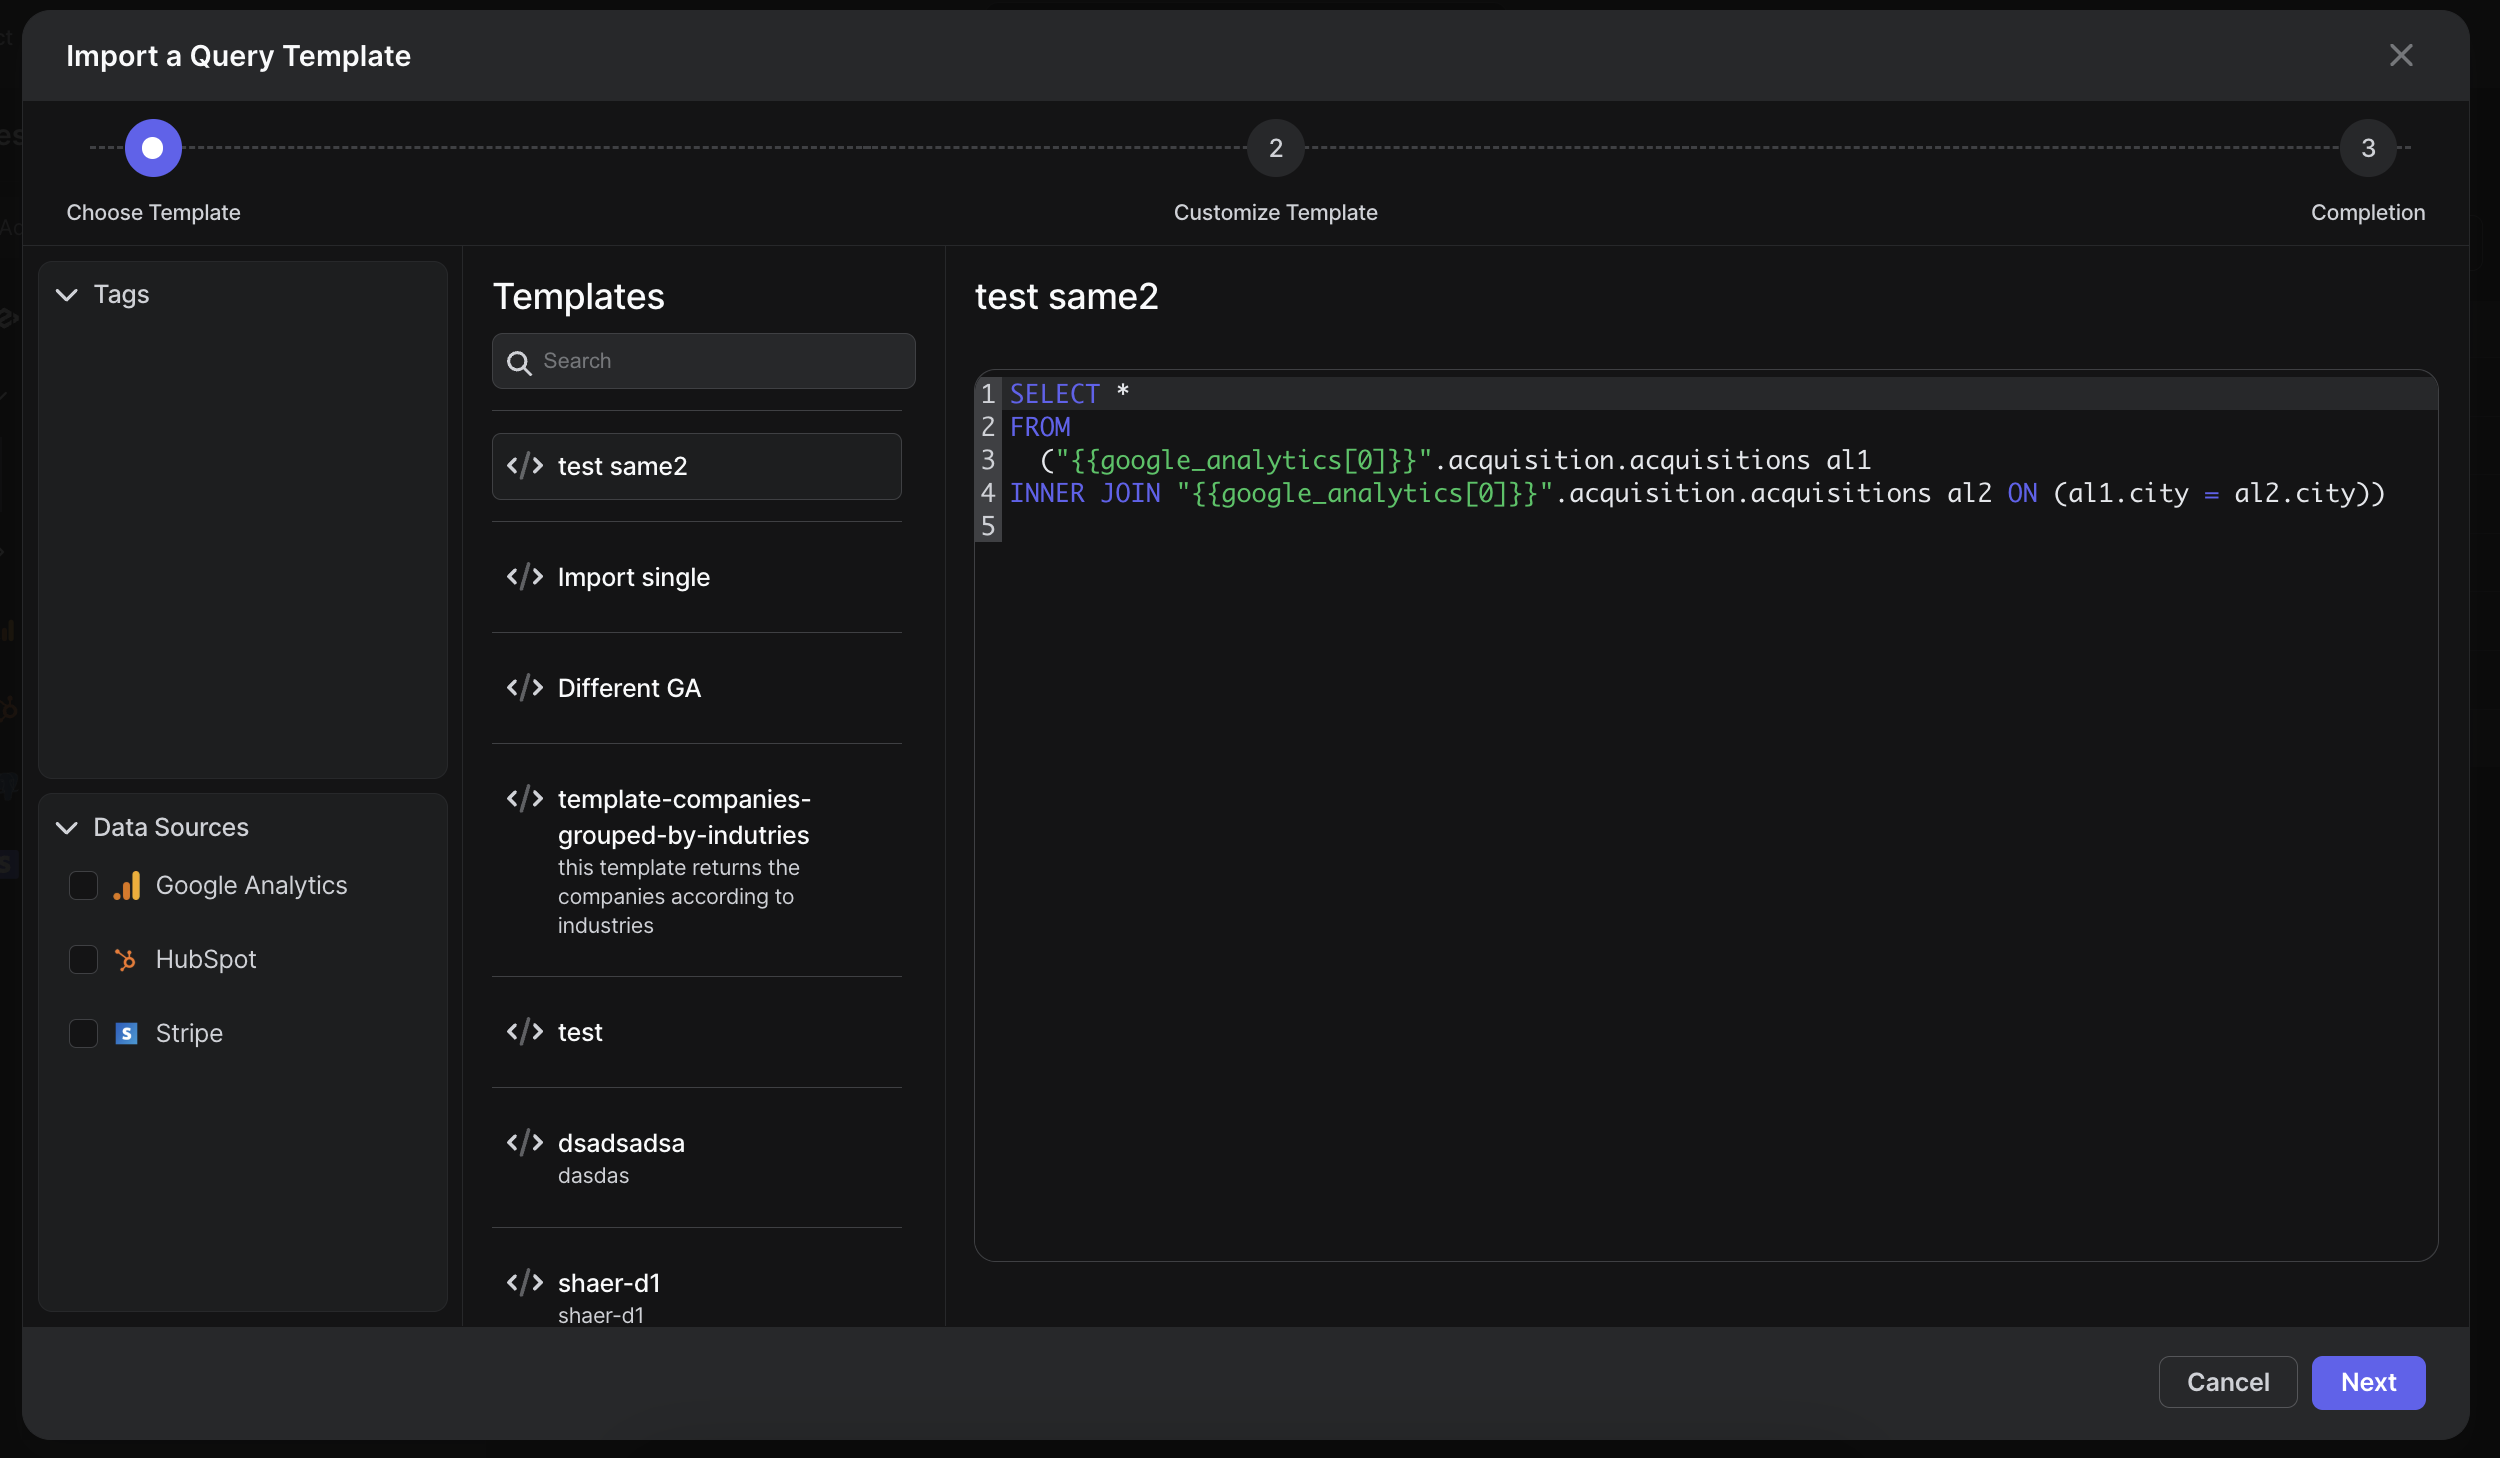This screenshot has height=1458, width=2500.
Task: Select the Different GA template name
Action: point(629,688)
